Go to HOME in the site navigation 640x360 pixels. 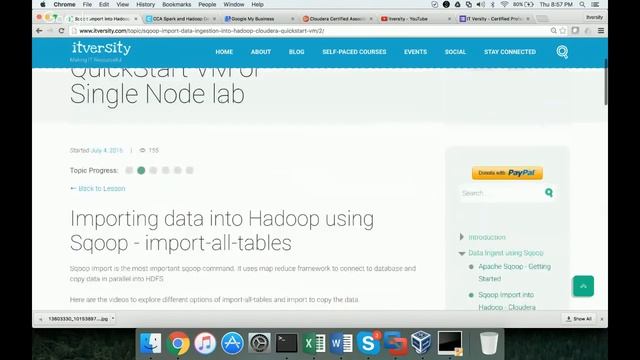(224, 52)
